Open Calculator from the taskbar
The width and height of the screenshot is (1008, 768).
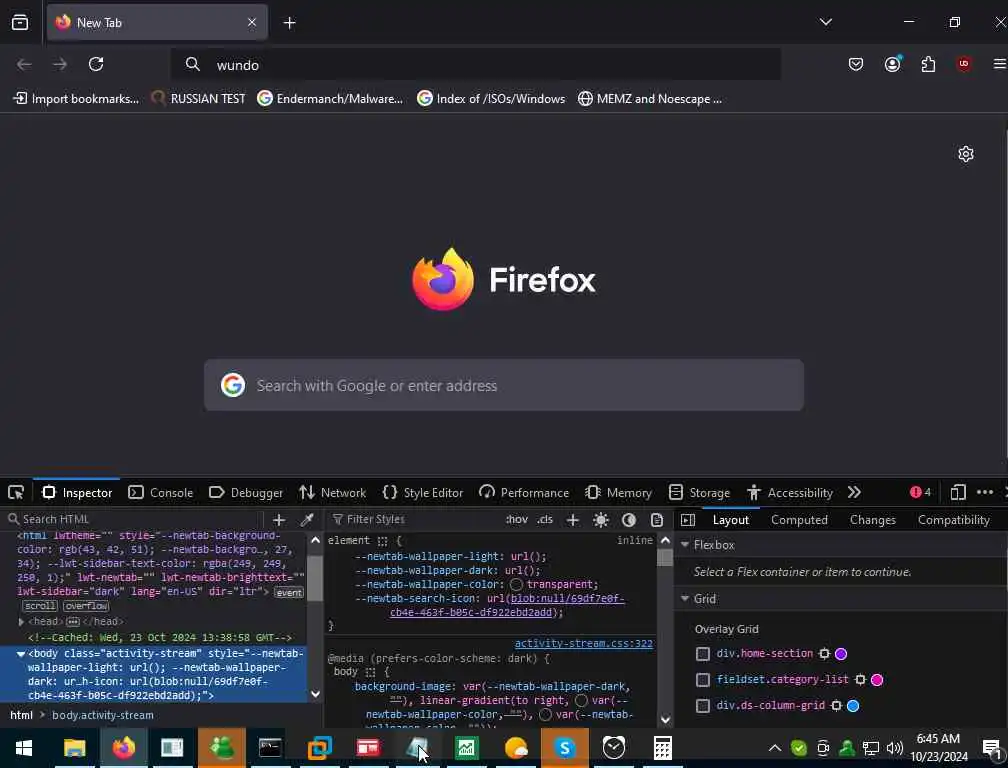(x=663, y=748)
